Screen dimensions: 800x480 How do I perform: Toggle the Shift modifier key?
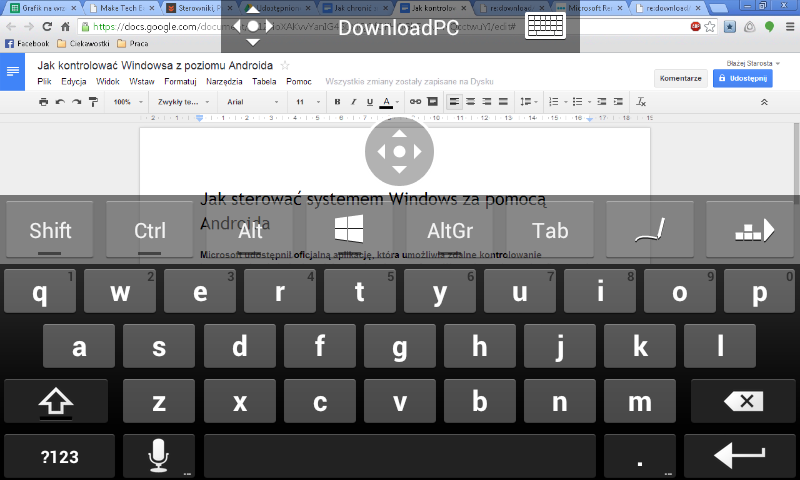pyautogui.click(x=49, y=230)
